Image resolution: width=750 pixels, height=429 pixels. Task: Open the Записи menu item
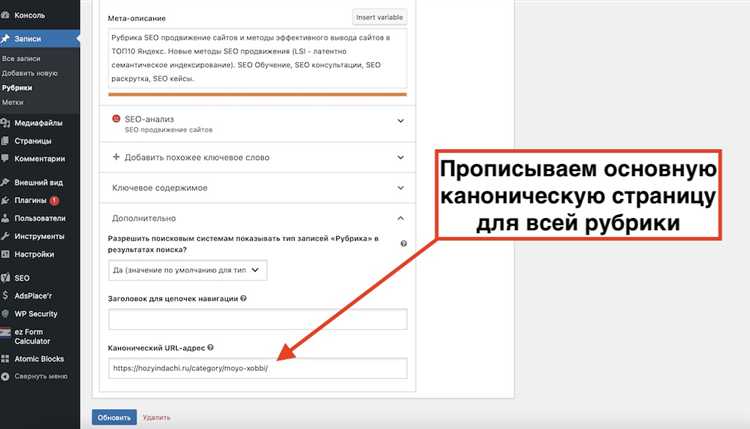[27, 39]
